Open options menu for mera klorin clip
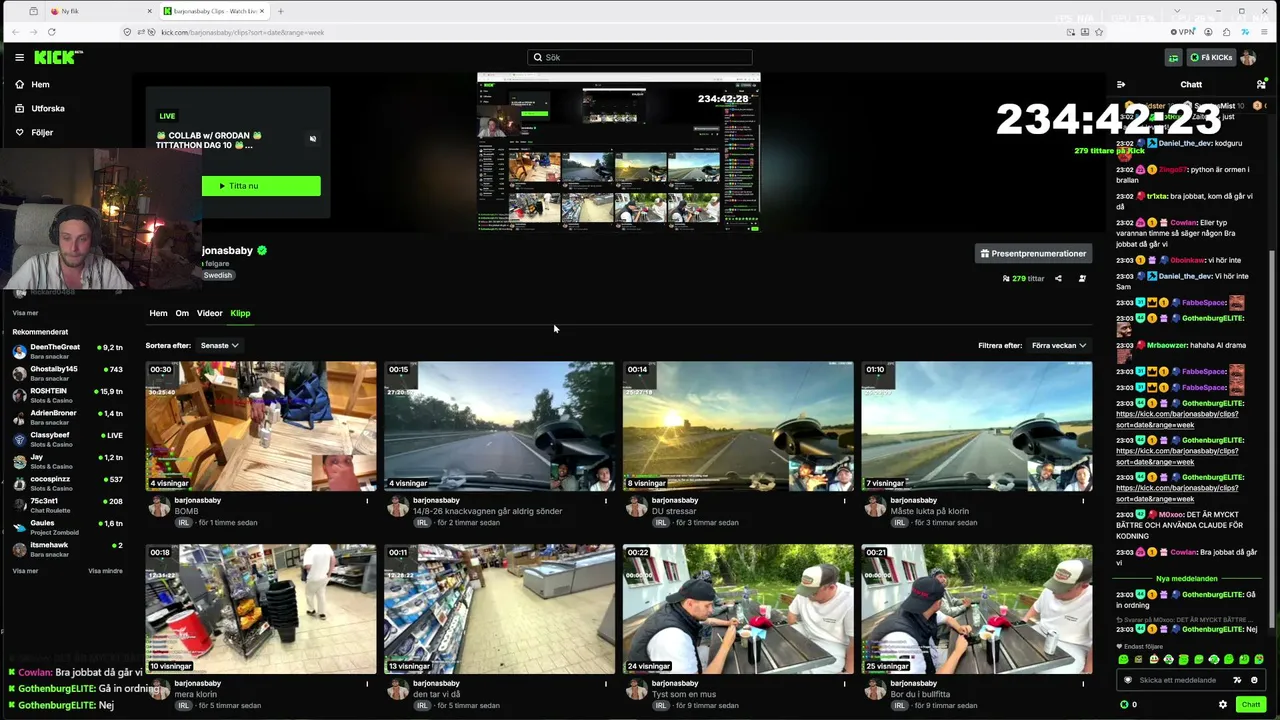Viewport: 1280px width, 720px height. [x=367, y=684]
